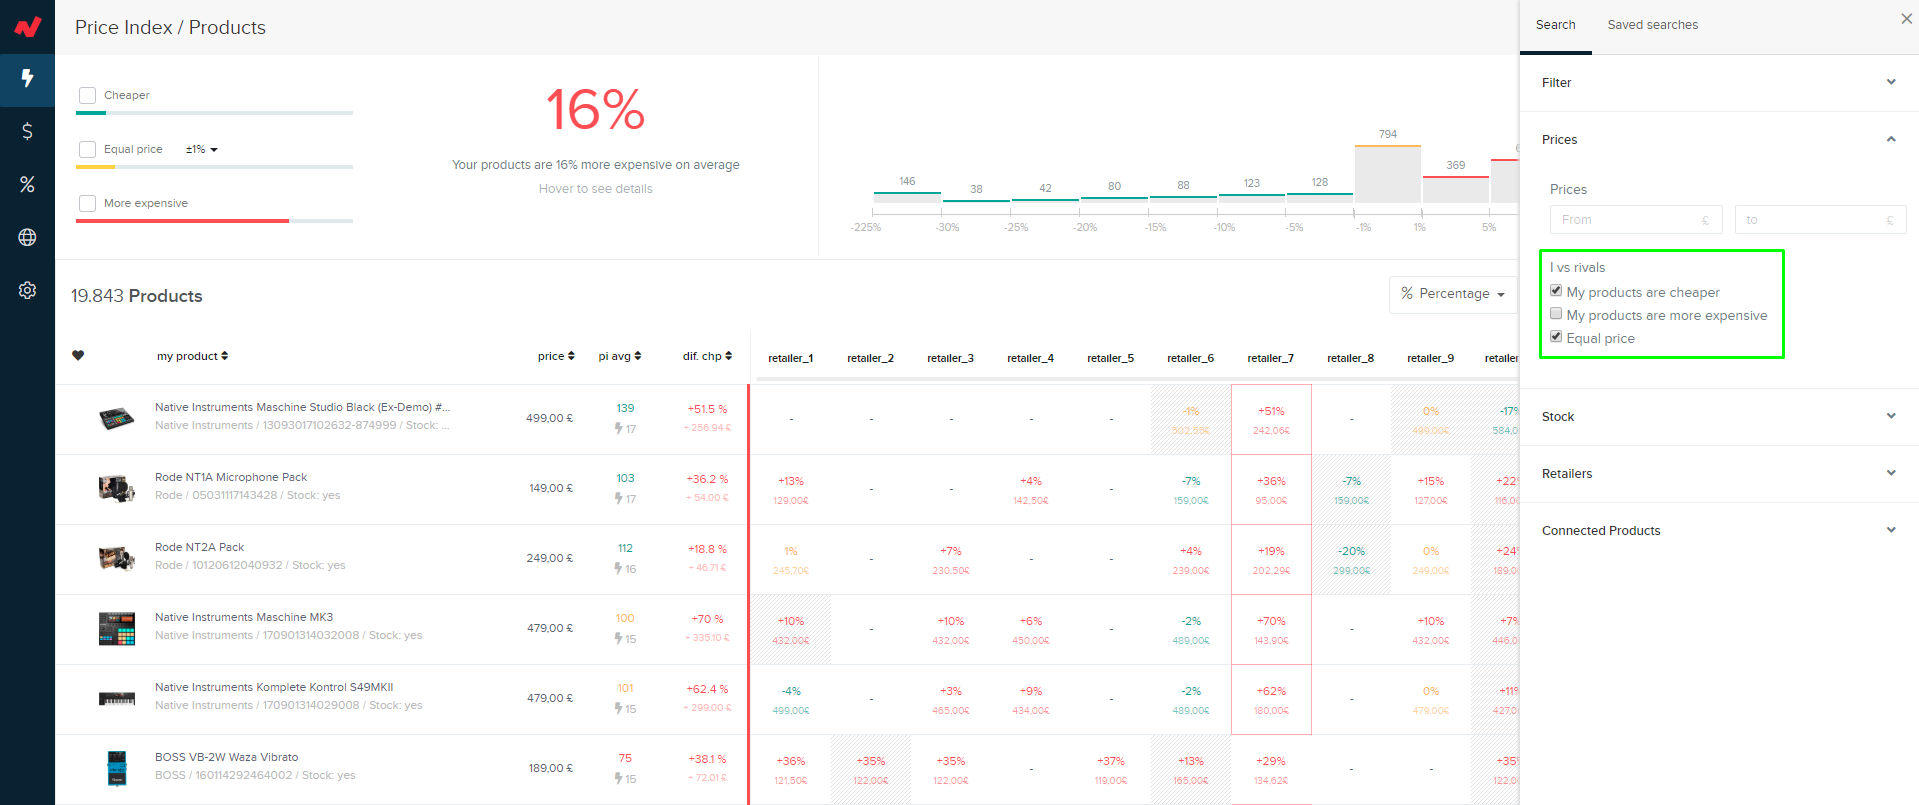Uncheck Equal price in I vs rivals
This screenshot has height=805, width=1919.
point(1556,337)
